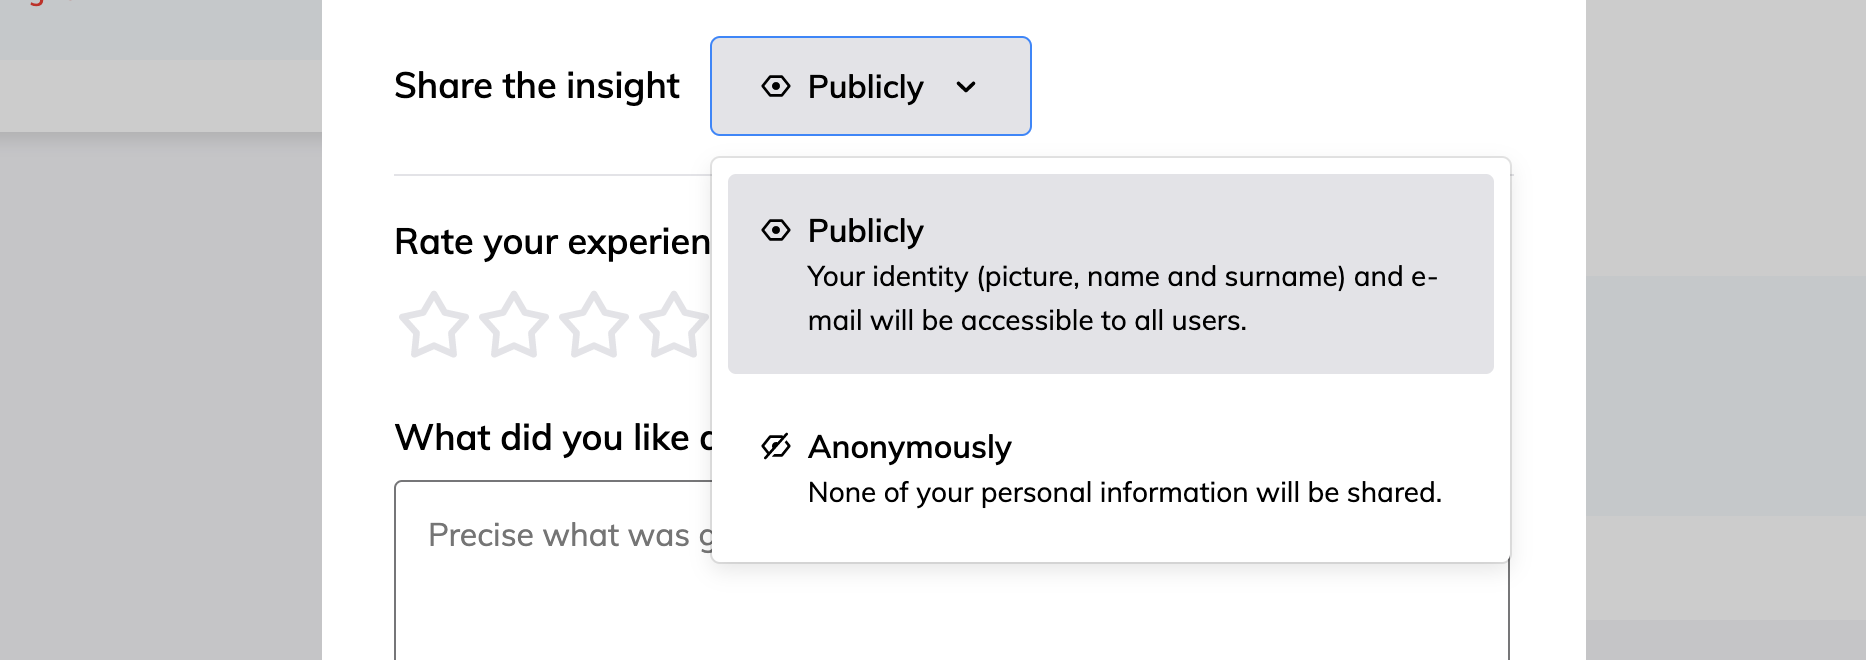
Task: Rate three stars for your experience
Action: [x=593, y=325]
